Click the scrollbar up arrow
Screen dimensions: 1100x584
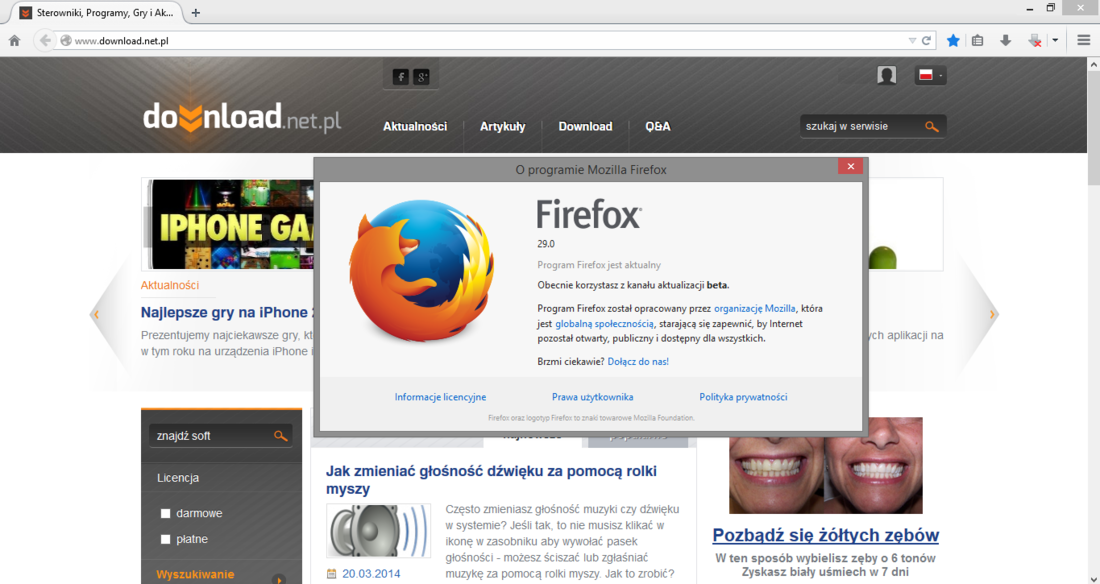1093,64
